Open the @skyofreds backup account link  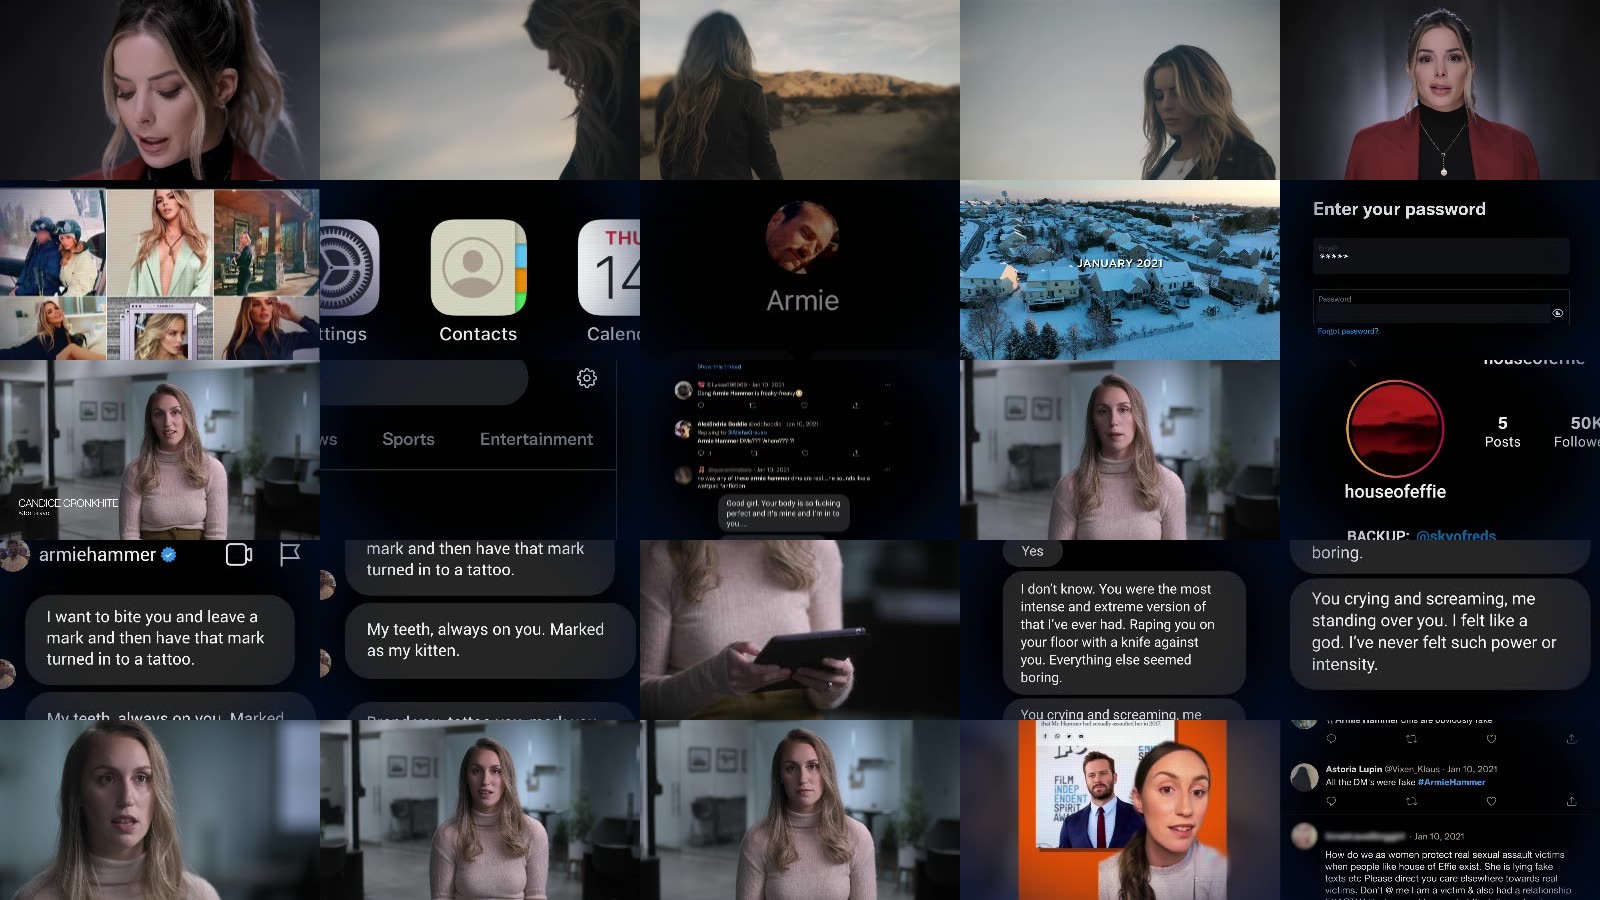click(x=1456, y=535)
